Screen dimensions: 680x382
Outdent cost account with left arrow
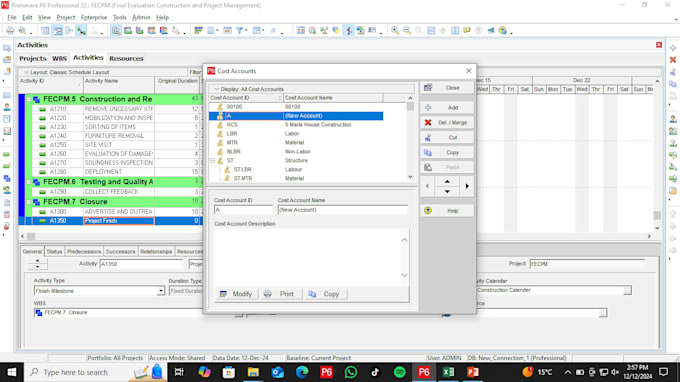[427, 186]
